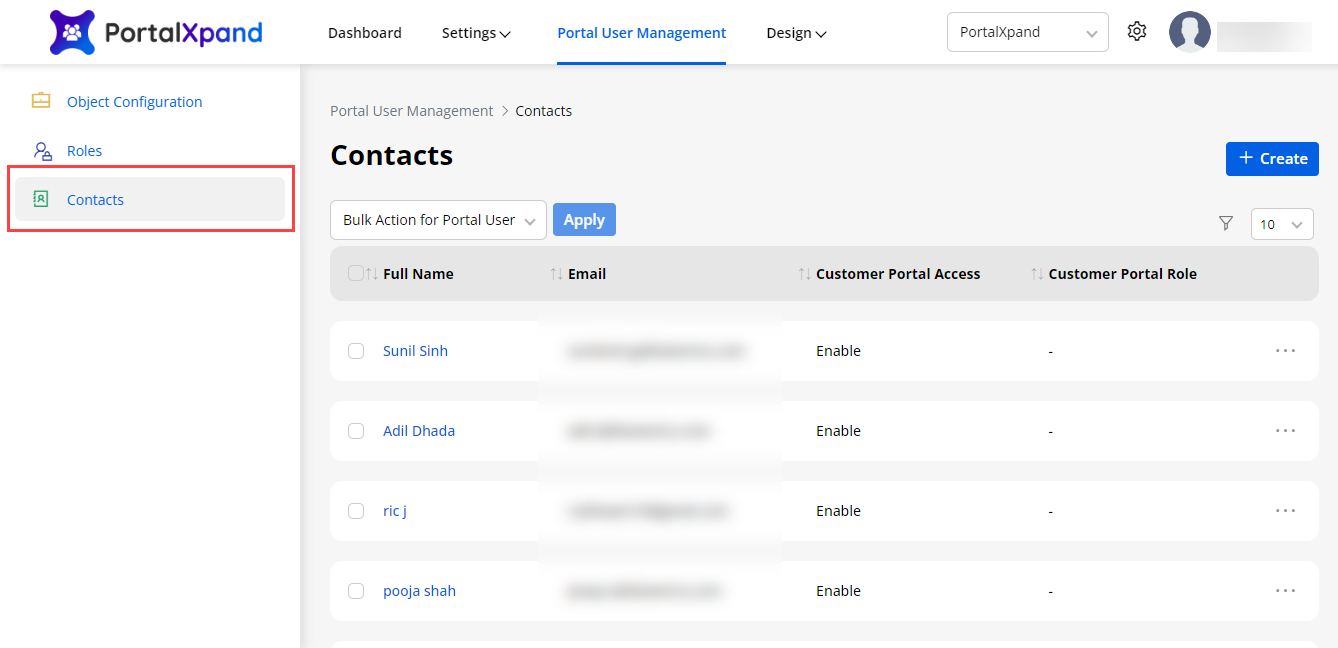Viewport: 1338px width, 648px height.
Task: Click the PortalXpand logo icon
Action: pos(72,32)
